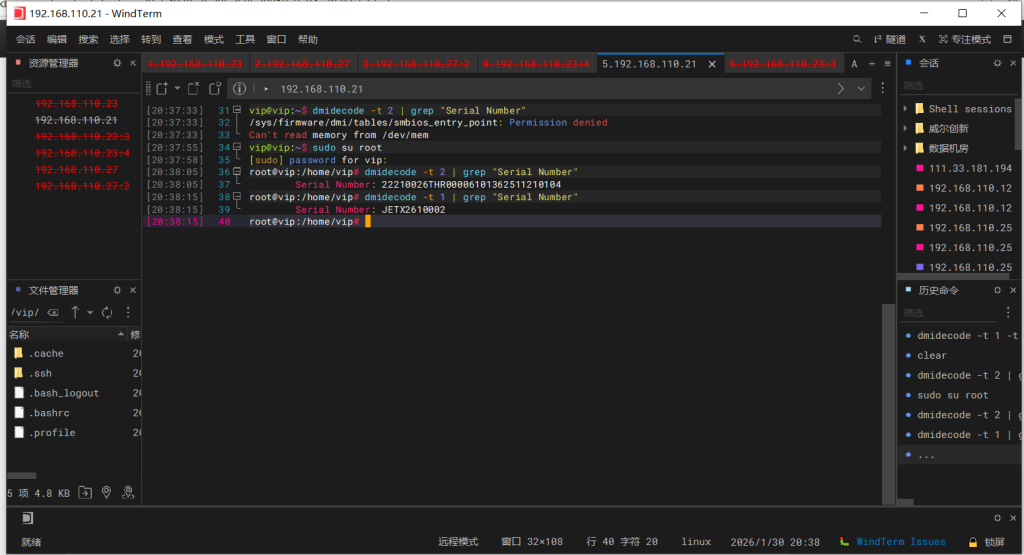
Task: Click the new session icon in terminal toolbar
Action: (162, 89)
